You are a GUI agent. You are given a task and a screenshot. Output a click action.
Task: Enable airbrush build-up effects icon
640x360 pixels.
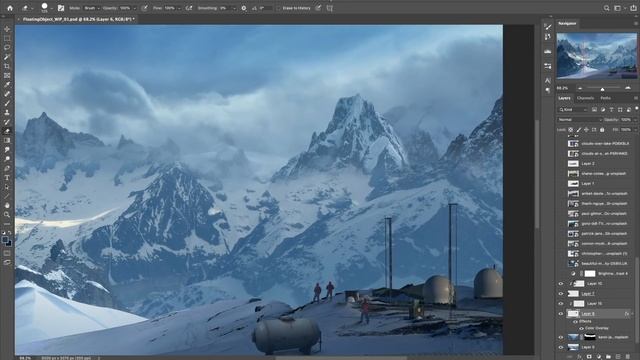tap(189, 8)
